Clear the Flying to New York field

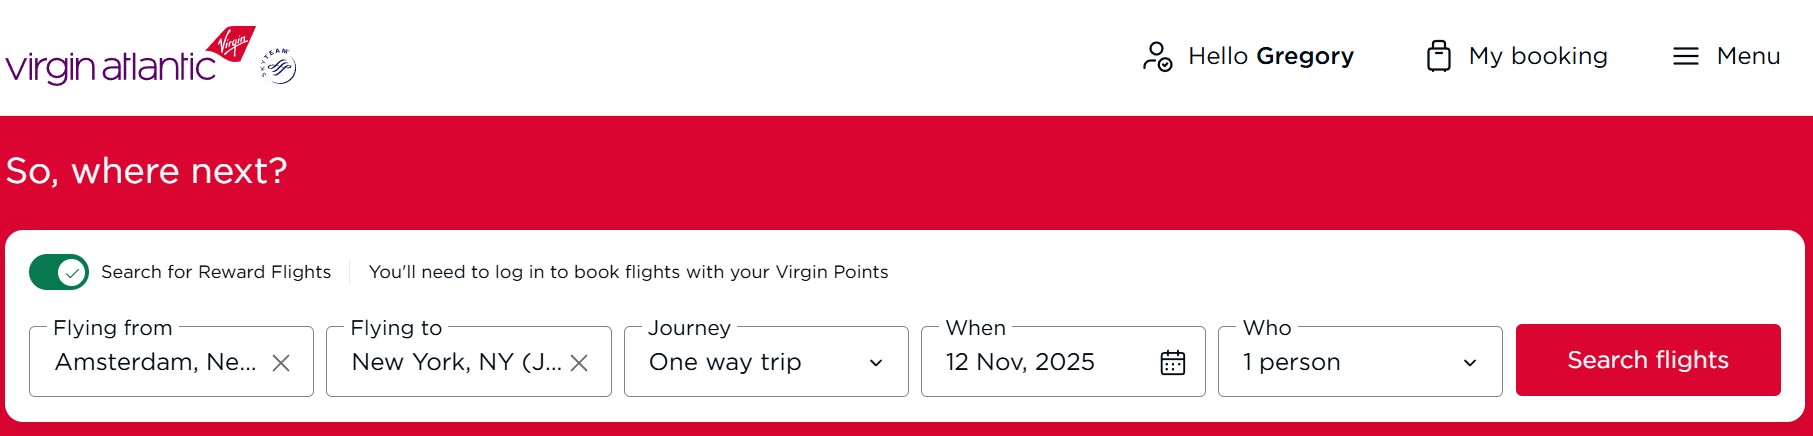(579, 363)
